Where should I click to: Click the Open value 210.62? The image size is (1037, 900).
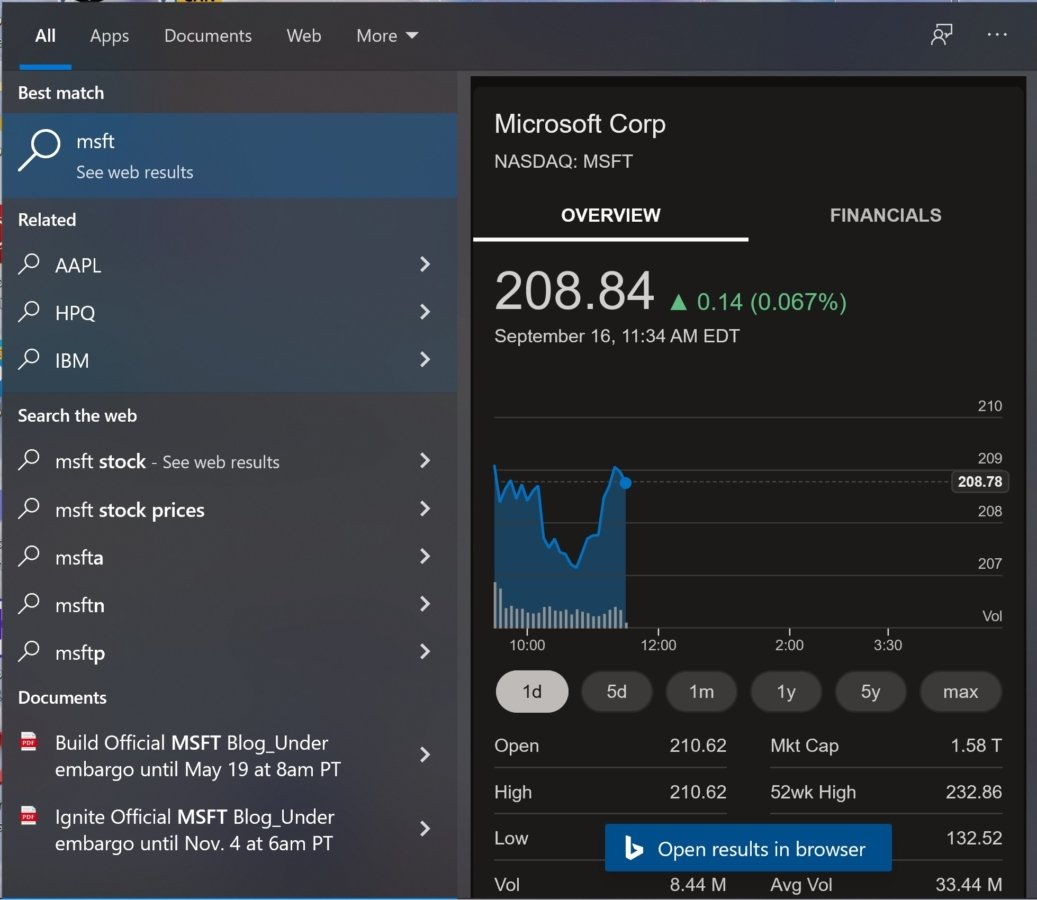pos(698,745)
